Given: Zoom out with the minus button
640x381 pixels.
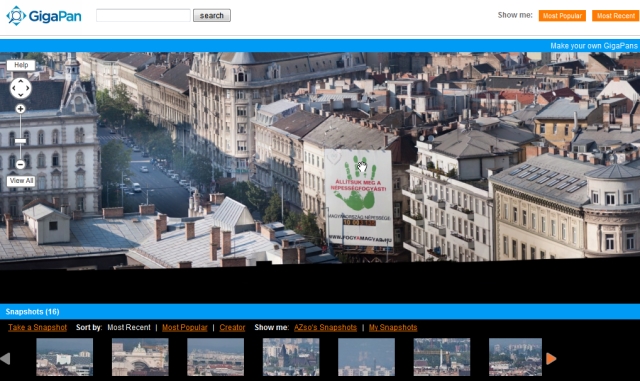Looking at the screenshot, I should (x=20, y=165).
